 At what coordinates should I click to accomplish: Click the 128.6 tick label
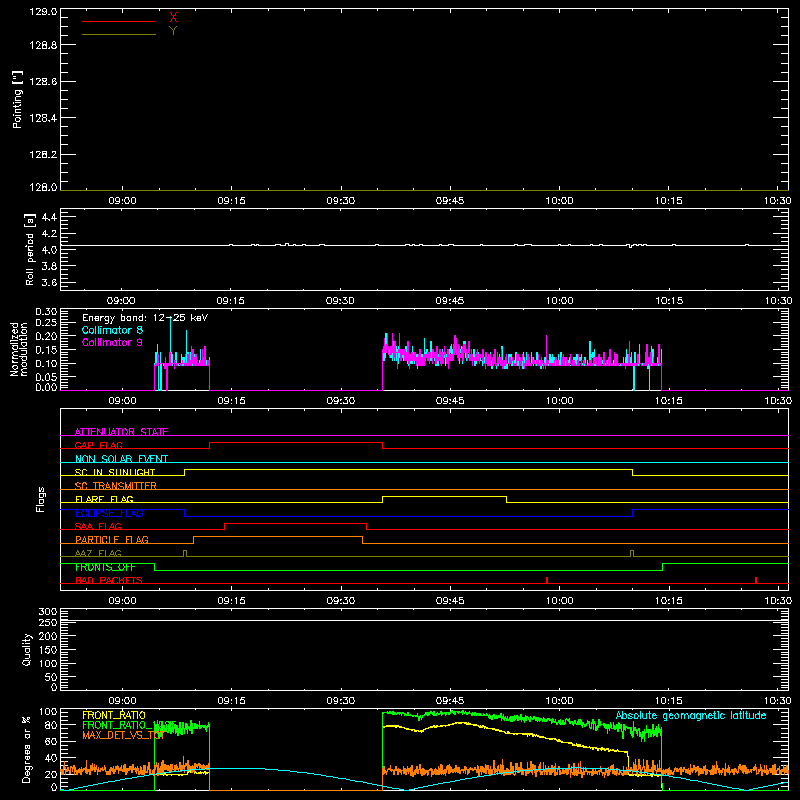coord(43,82)
